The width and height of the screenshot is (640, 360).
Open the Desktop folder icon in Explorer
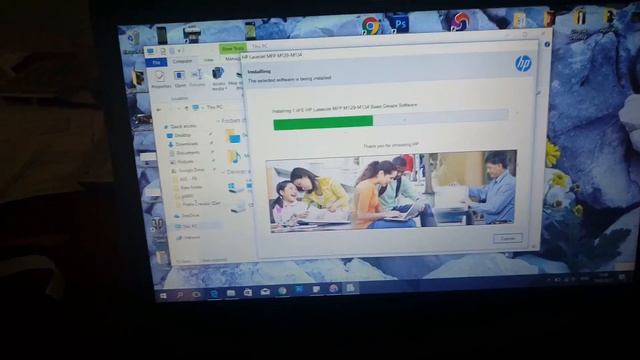233,136
